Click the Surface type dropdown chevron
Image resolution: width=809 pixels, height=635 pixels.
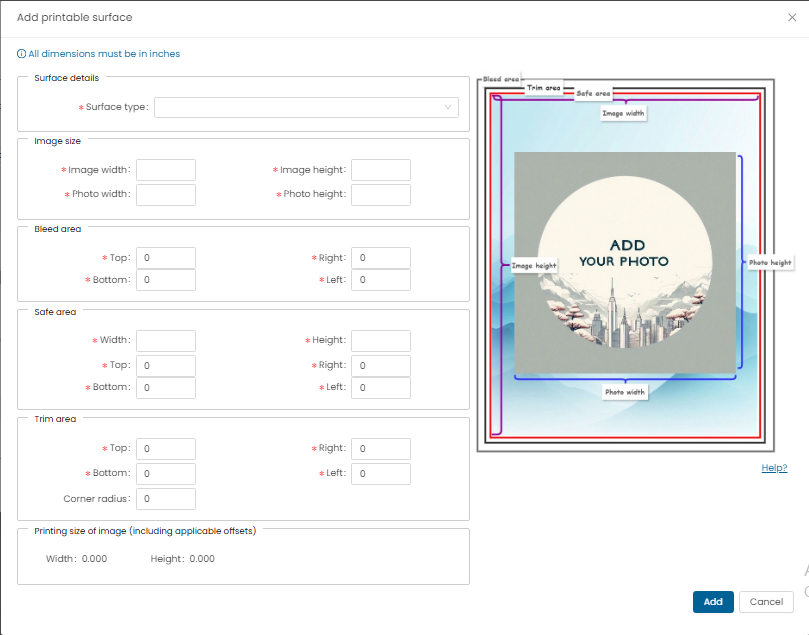[x=448, y=107]
